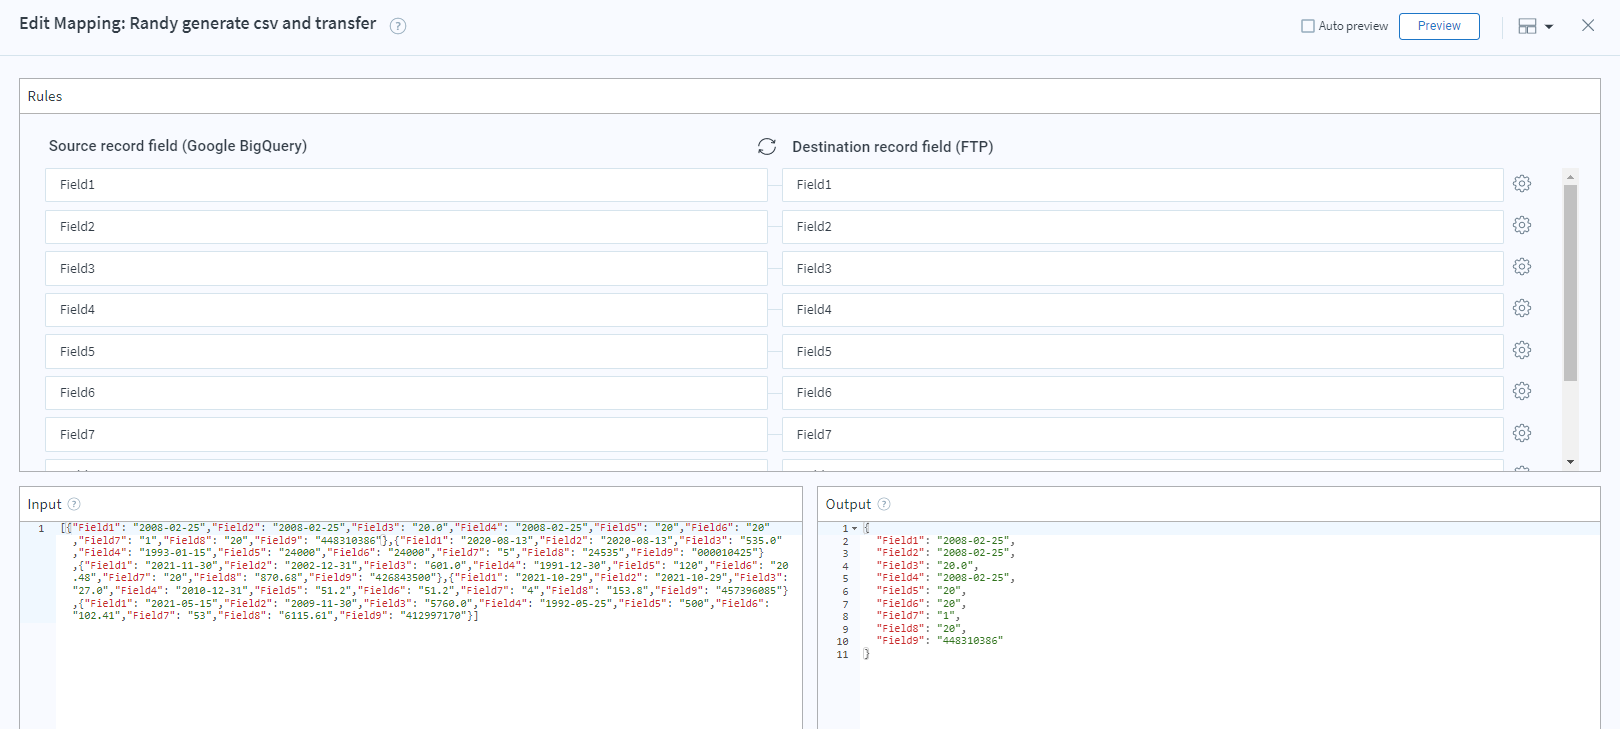Open settings gear for destination Field5
The image size is (1620, 729).
click(x=1522, y=351)
